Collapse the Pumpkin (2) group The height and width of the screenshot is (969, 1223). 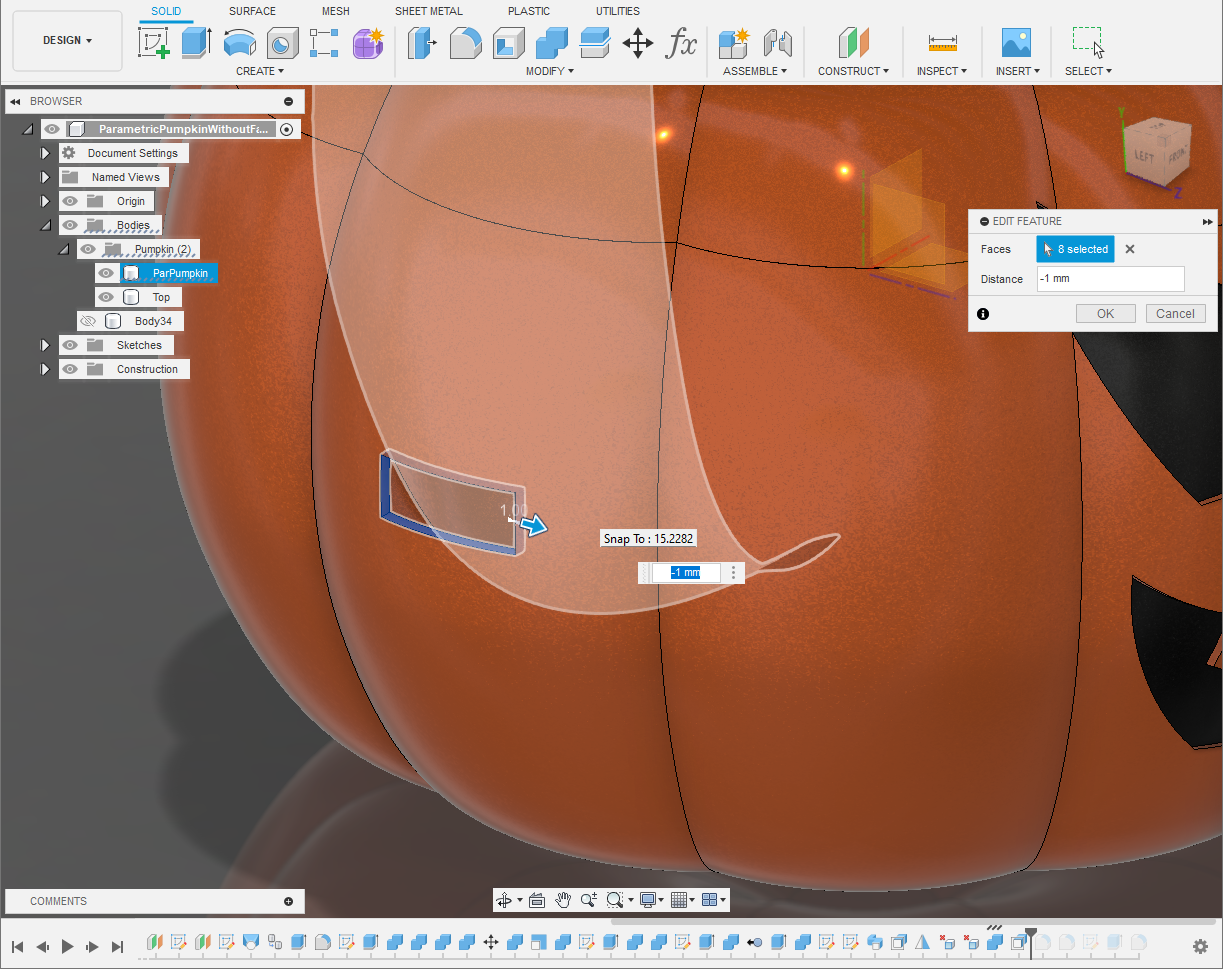point(63,249)
